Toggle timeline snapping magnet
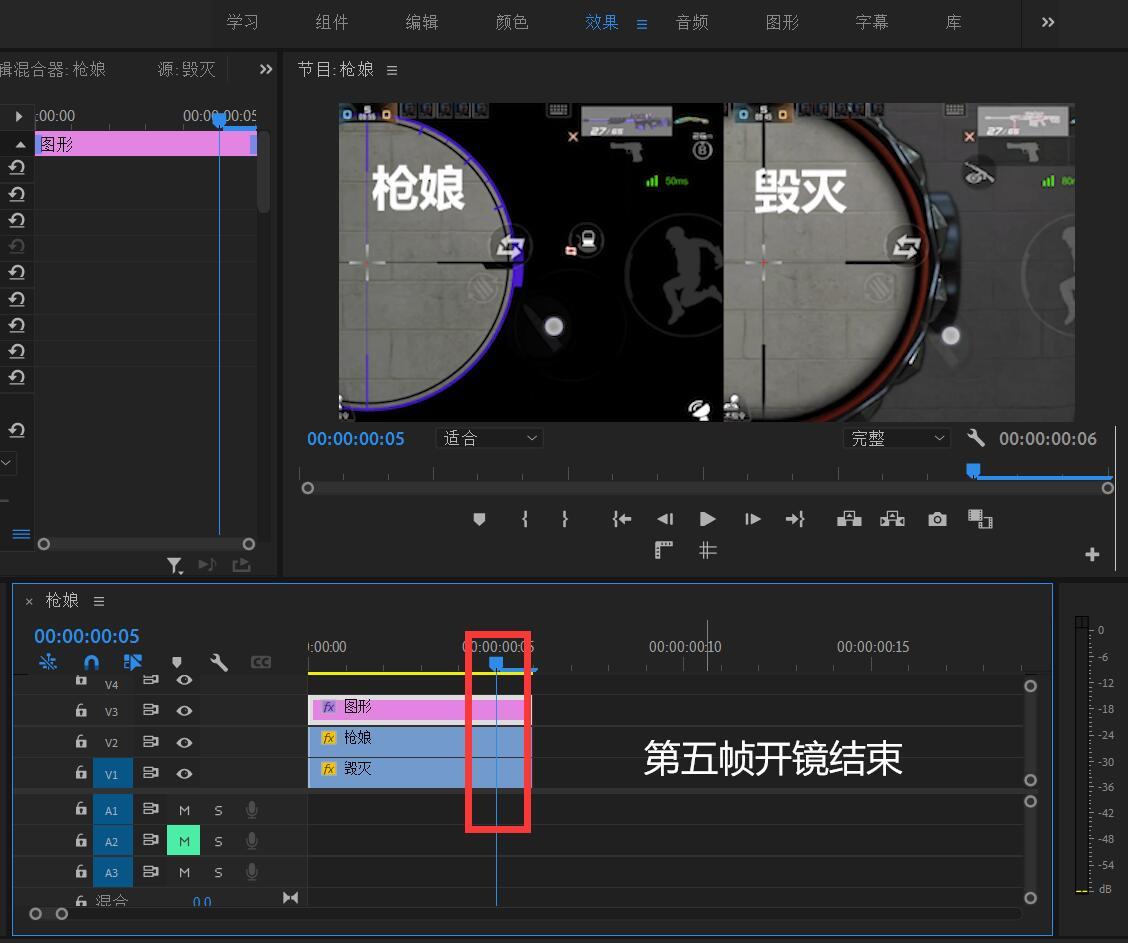 point(91,662)
